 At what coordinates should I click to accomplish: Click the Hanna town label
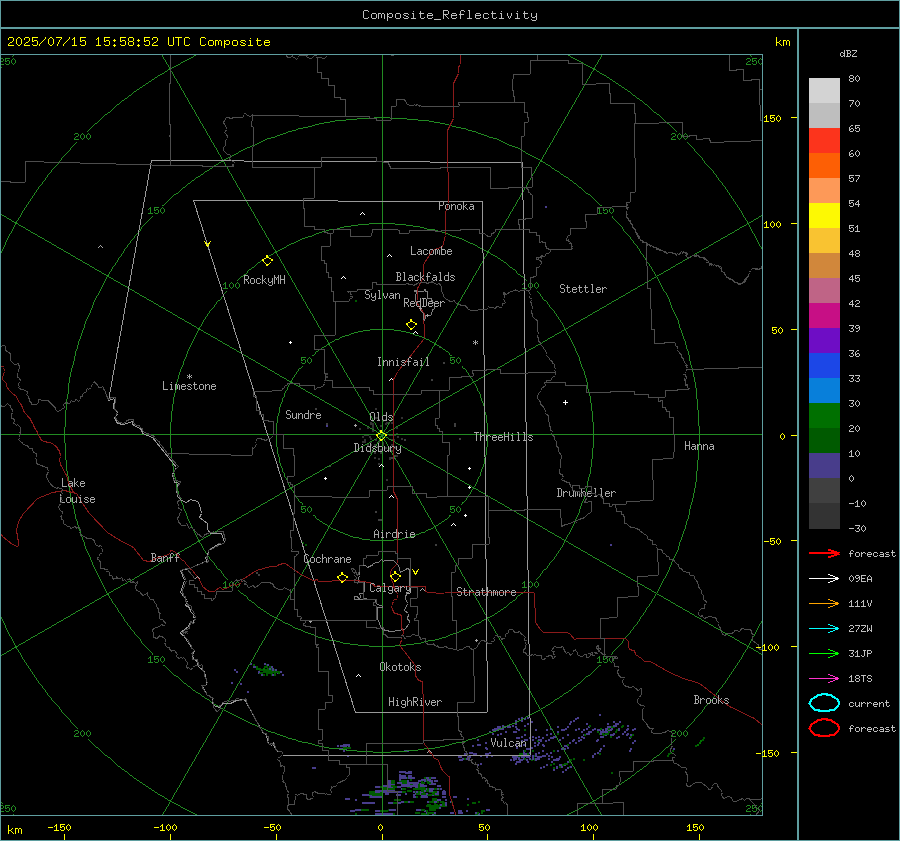[x=699, y=446]
